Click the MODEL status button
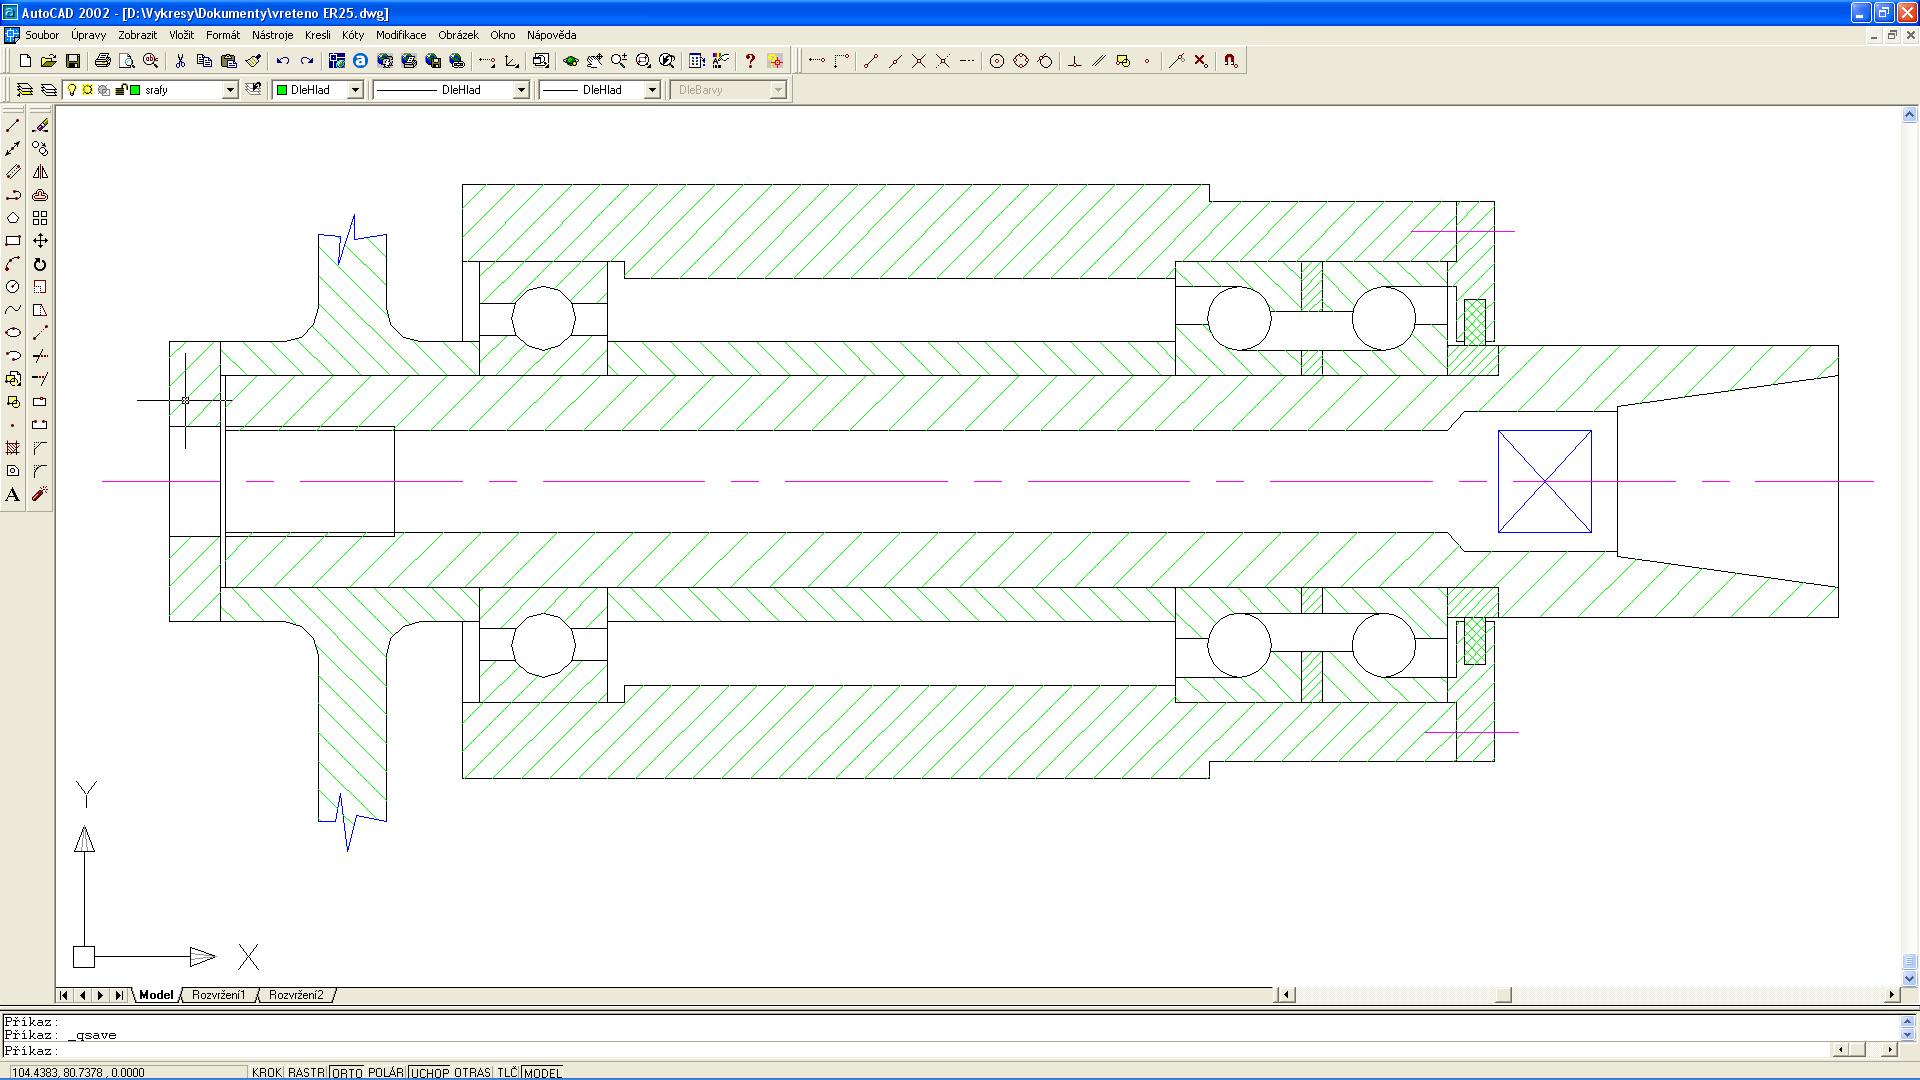The width and height of the screenshot is (1920, 1080). (542, 1073)
